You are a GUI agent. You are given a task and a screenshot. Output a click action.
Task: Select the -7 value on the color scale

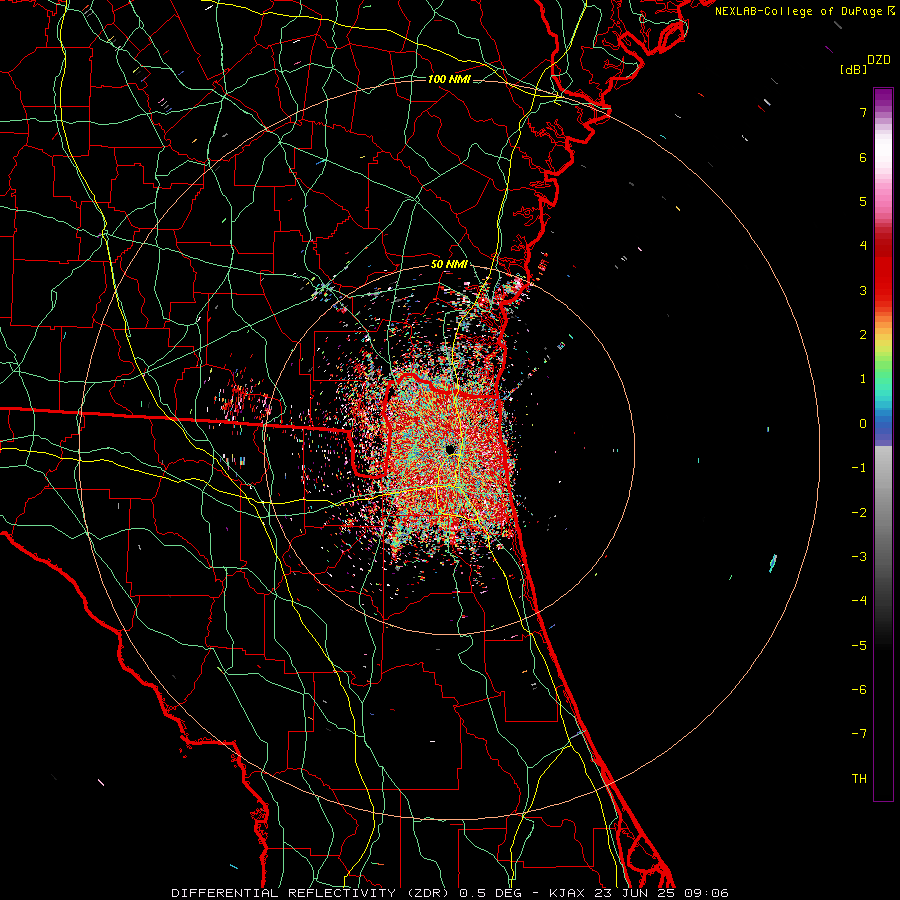pos(859,734)
